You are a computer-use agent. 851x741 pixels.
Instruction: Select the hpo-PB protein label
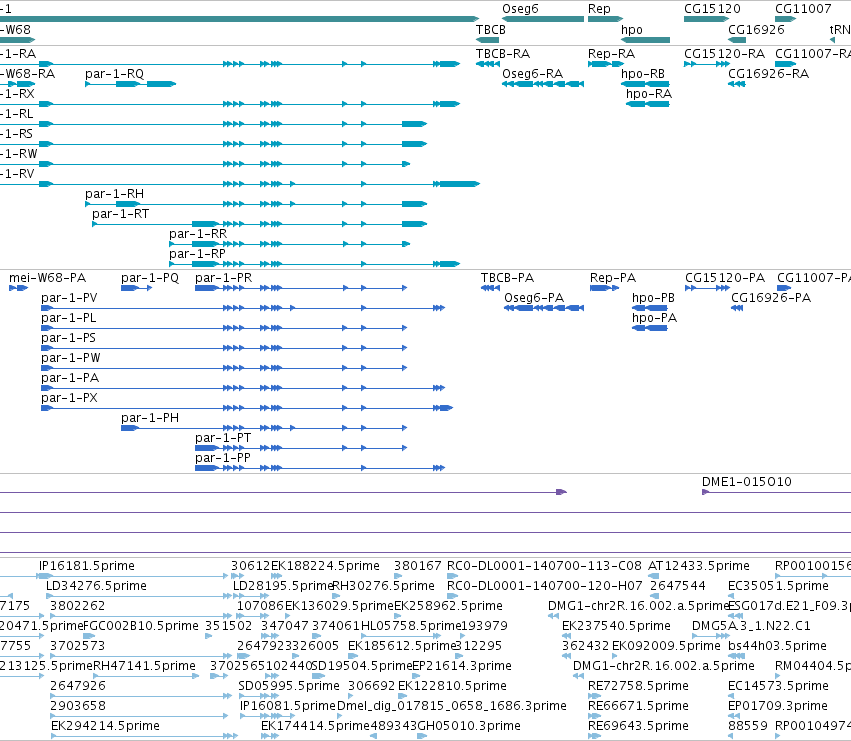[x=653, y=298]
